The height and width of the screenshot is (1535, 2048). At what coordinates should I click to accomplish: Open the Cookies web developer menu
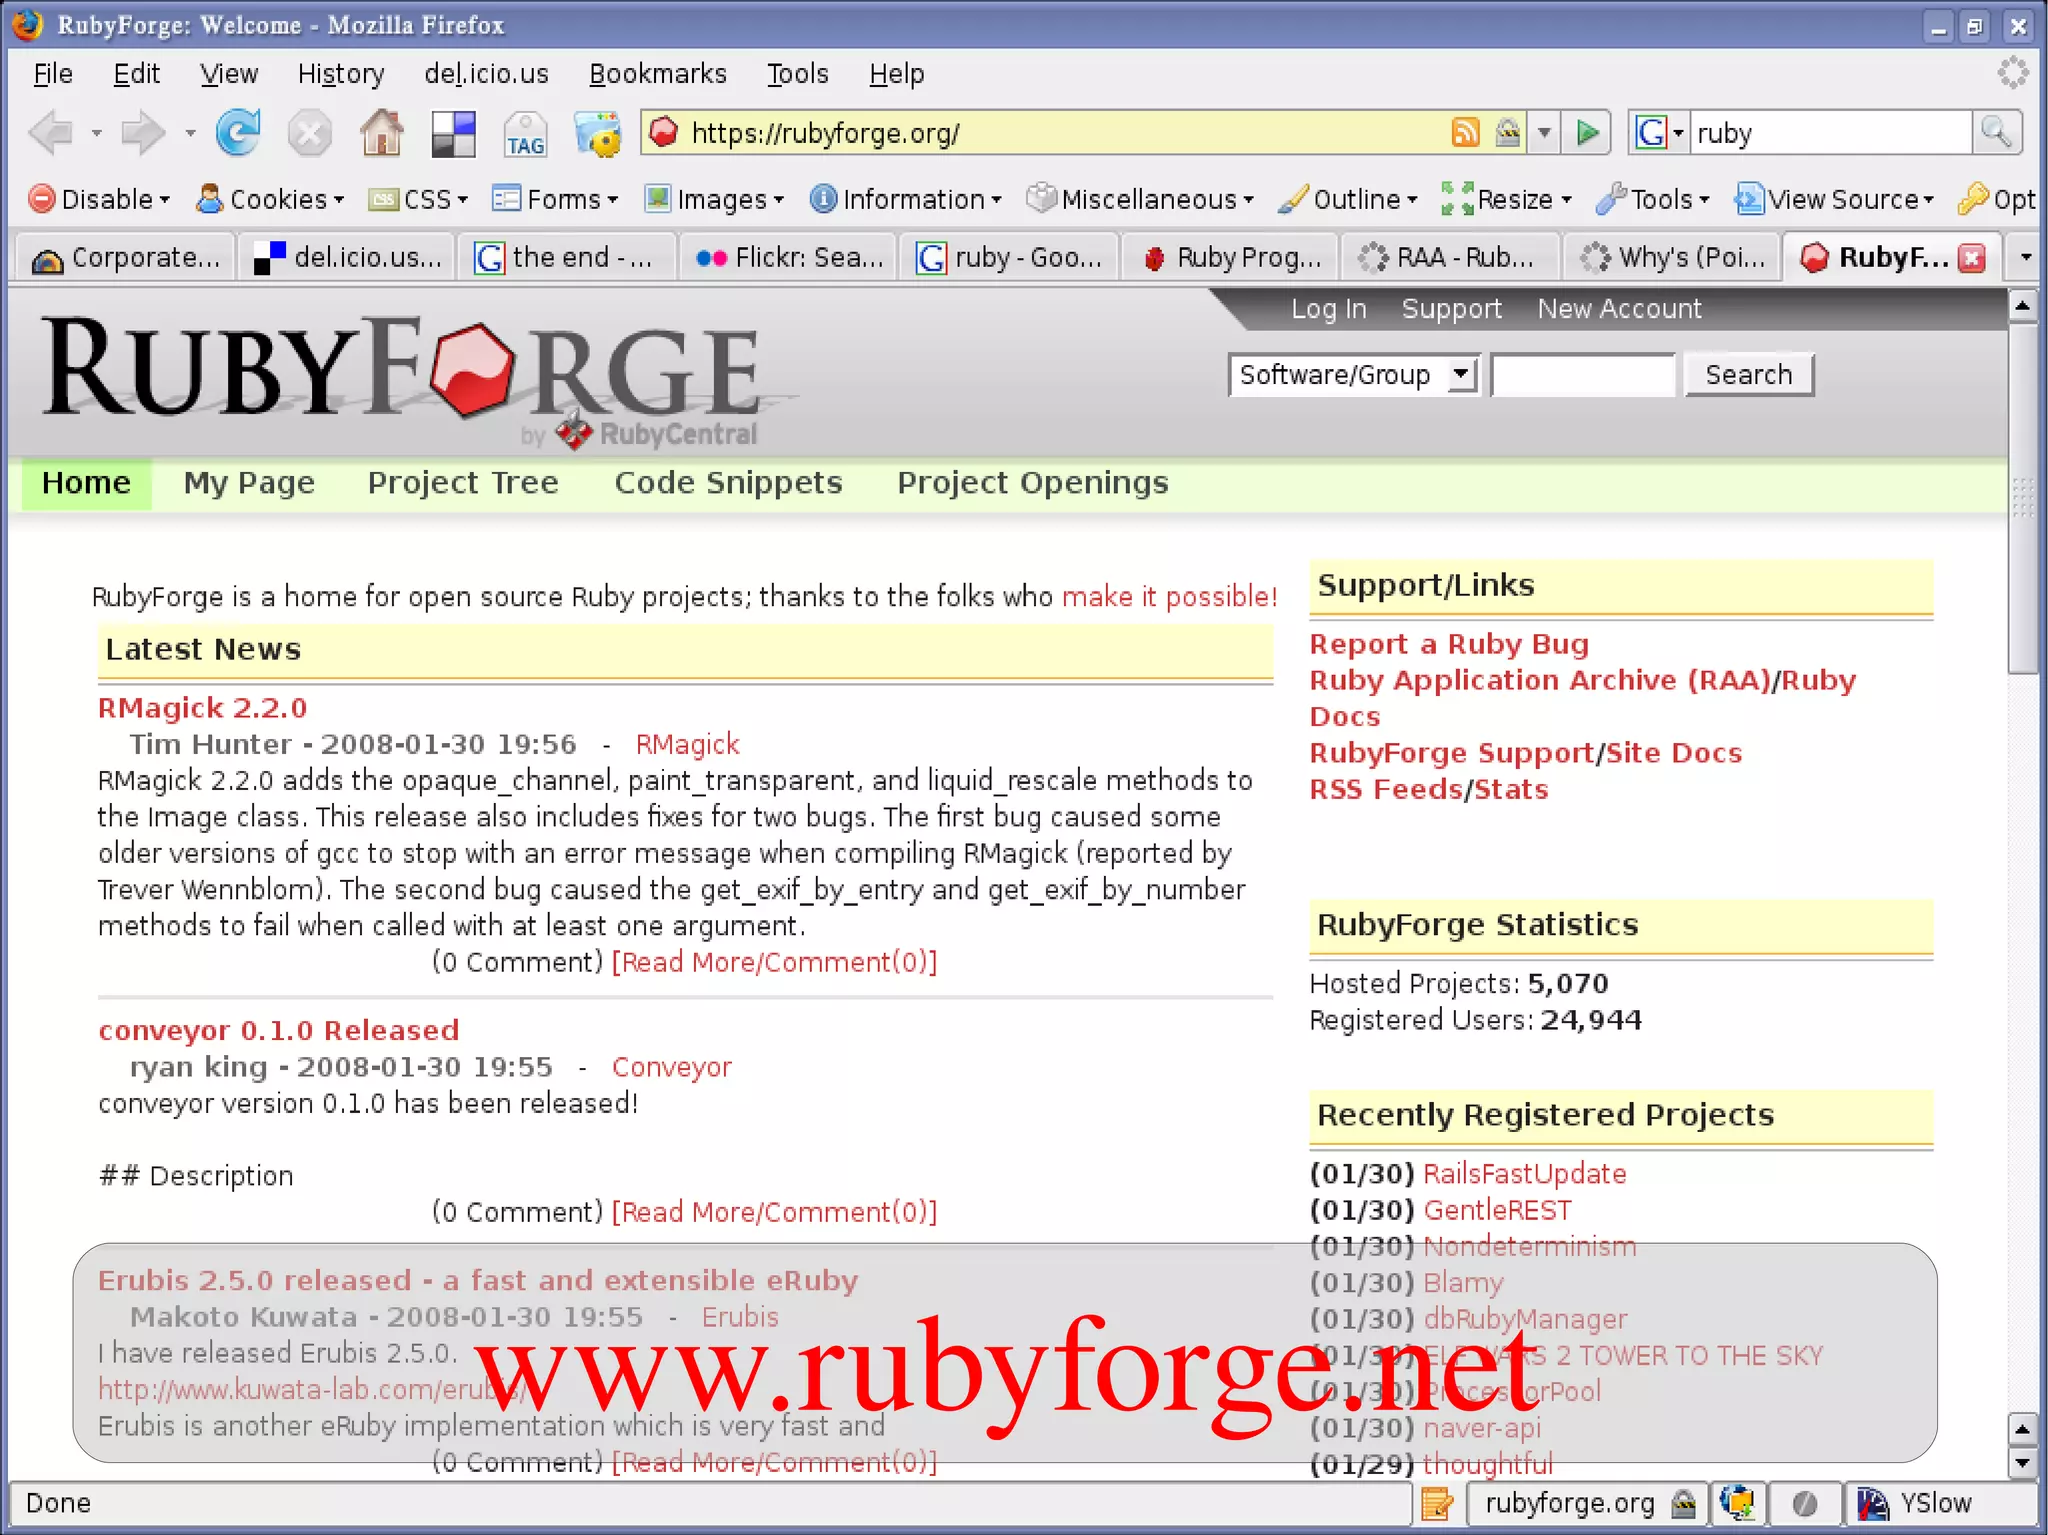pos(269,199)
